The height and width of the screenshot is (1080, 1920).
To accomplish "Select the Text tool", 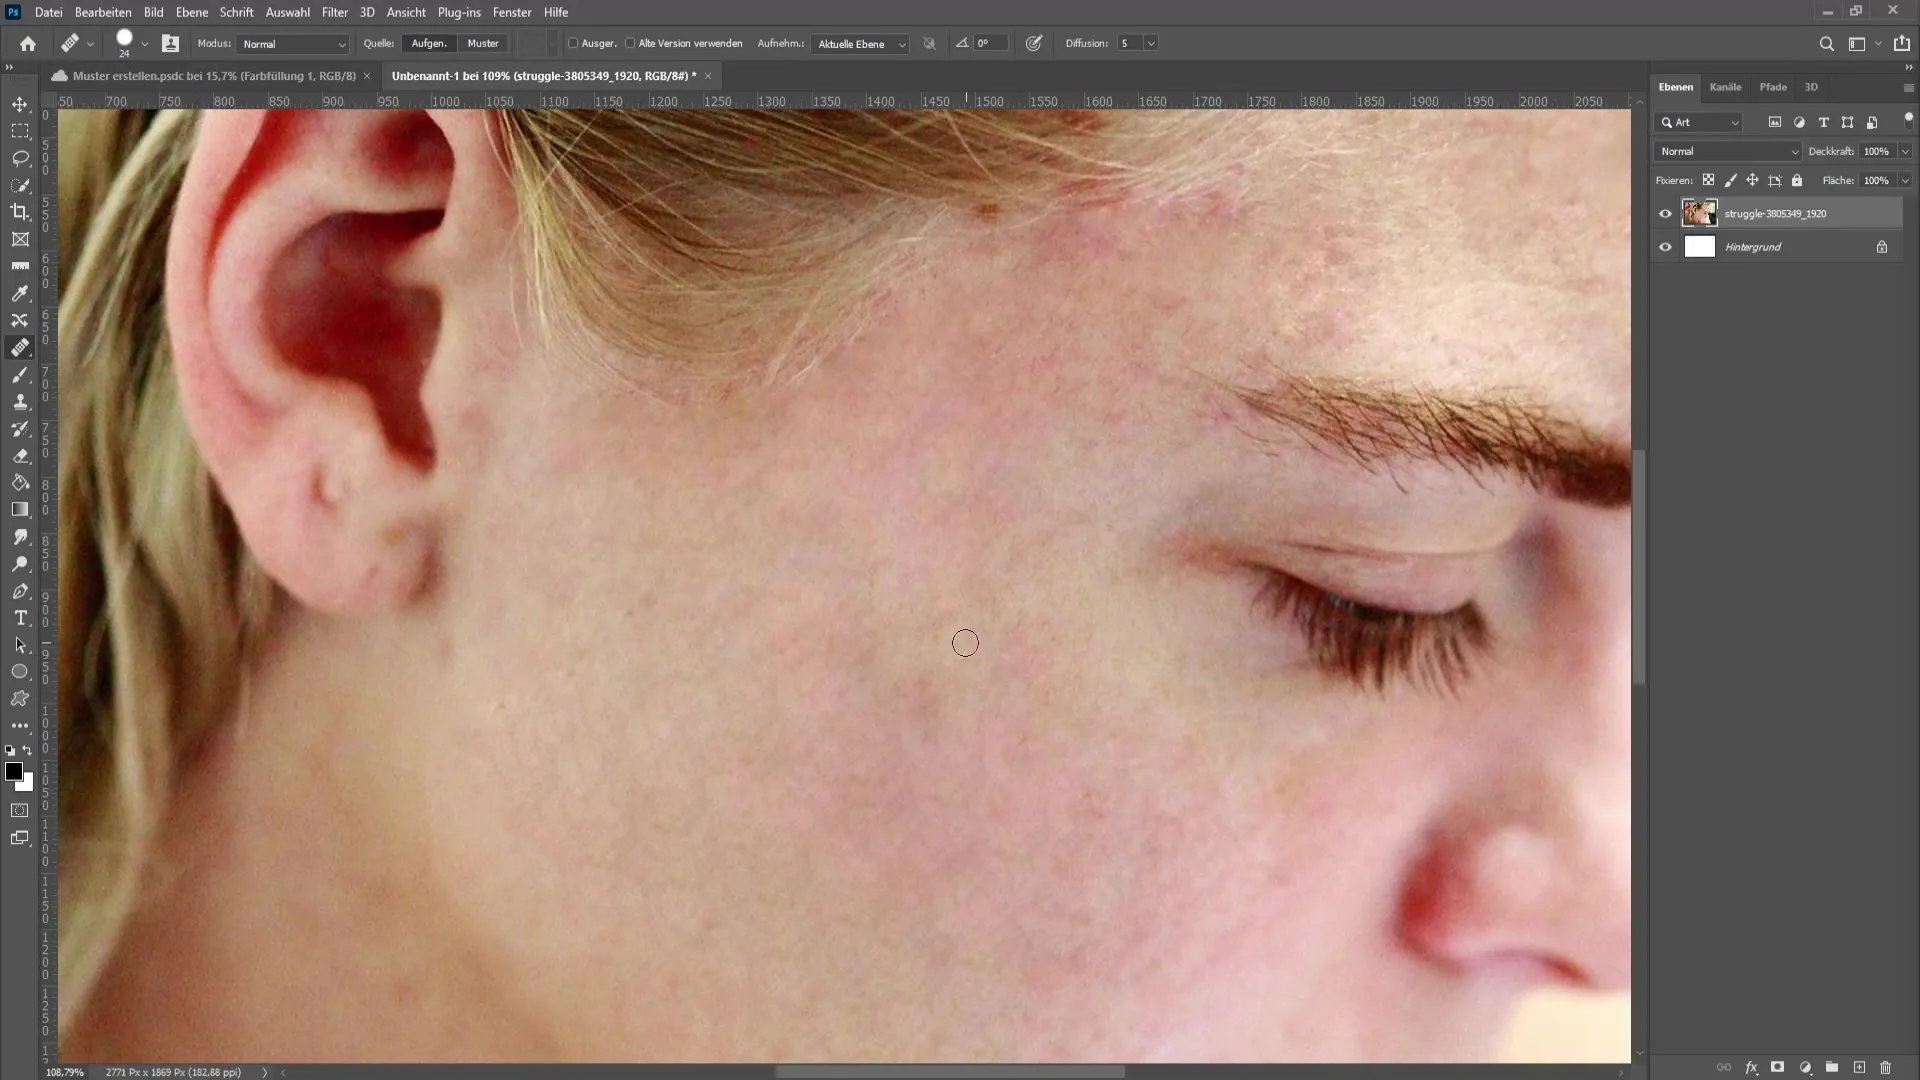I will point(20,618).
